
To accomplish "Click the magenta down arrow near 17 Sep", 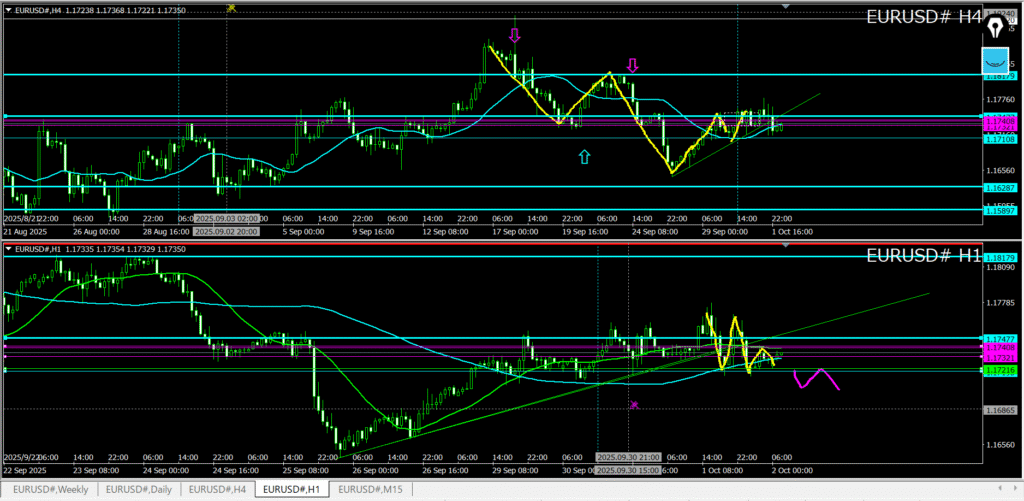I will (x=514, y=36).
